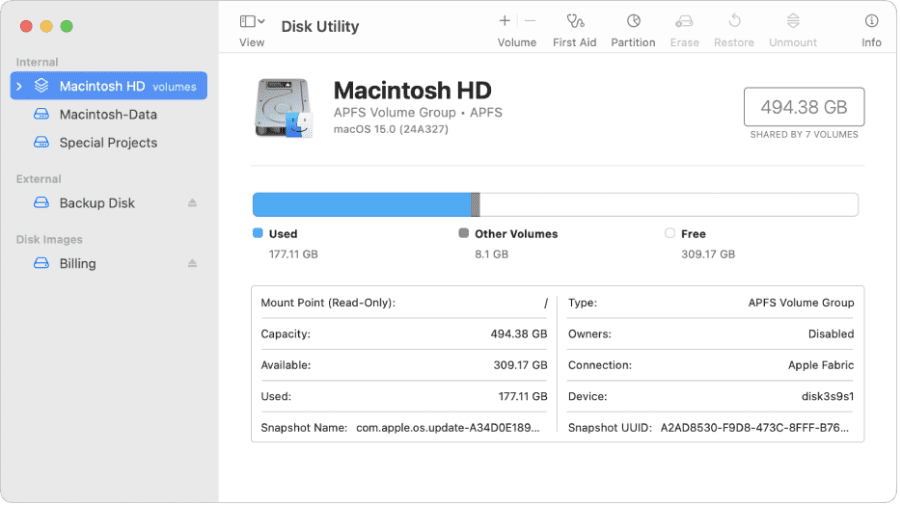Zoom the window with the green button
The image size is (900, 505).
[x=67, y=26]
